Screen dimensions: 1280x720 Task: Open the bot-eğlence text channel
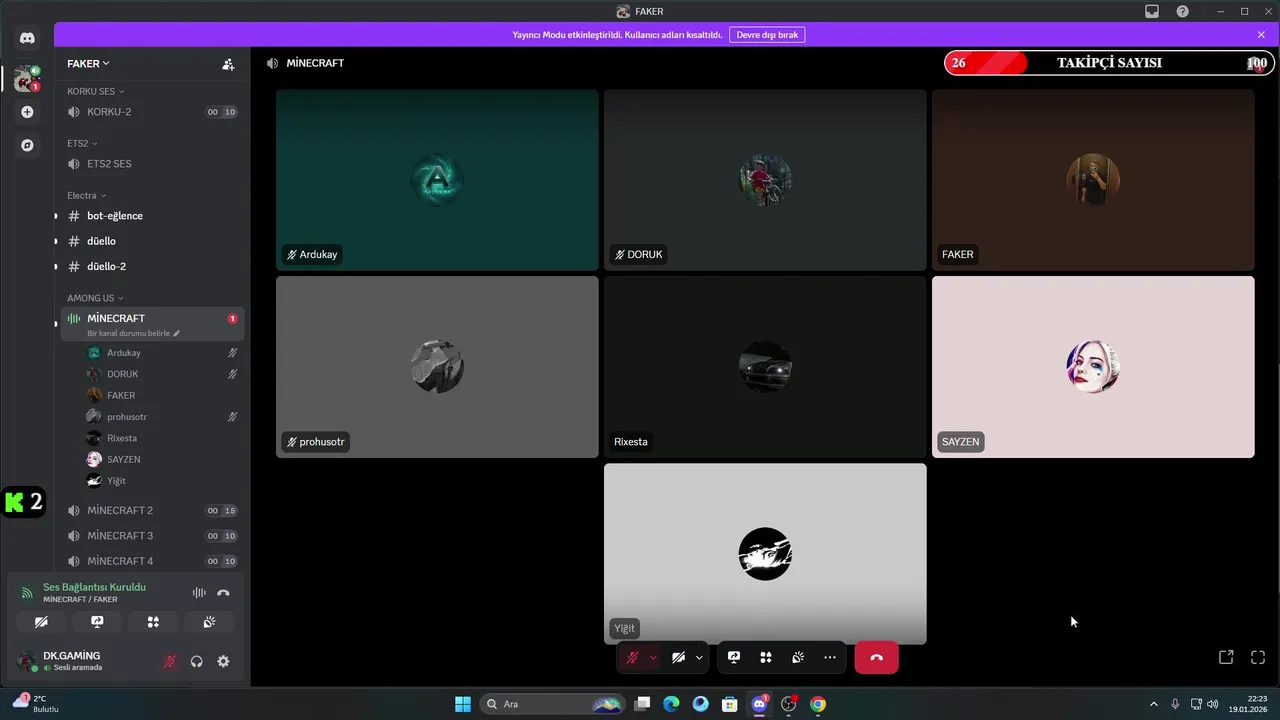click(151, 216)
